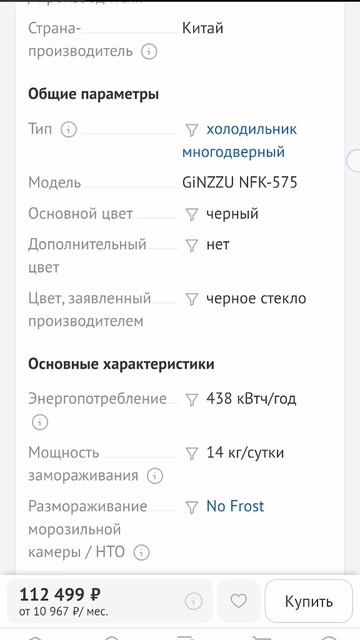Screen dimensions: 360x640
Task: Add product to favorites with heart
Action: (239, 601)
